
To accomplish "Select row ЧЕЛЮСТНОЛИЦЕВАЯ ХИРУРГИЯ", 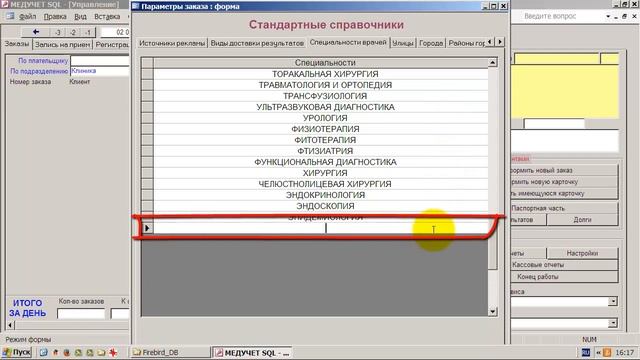I will pyautogui.click(x=320, y=184).
